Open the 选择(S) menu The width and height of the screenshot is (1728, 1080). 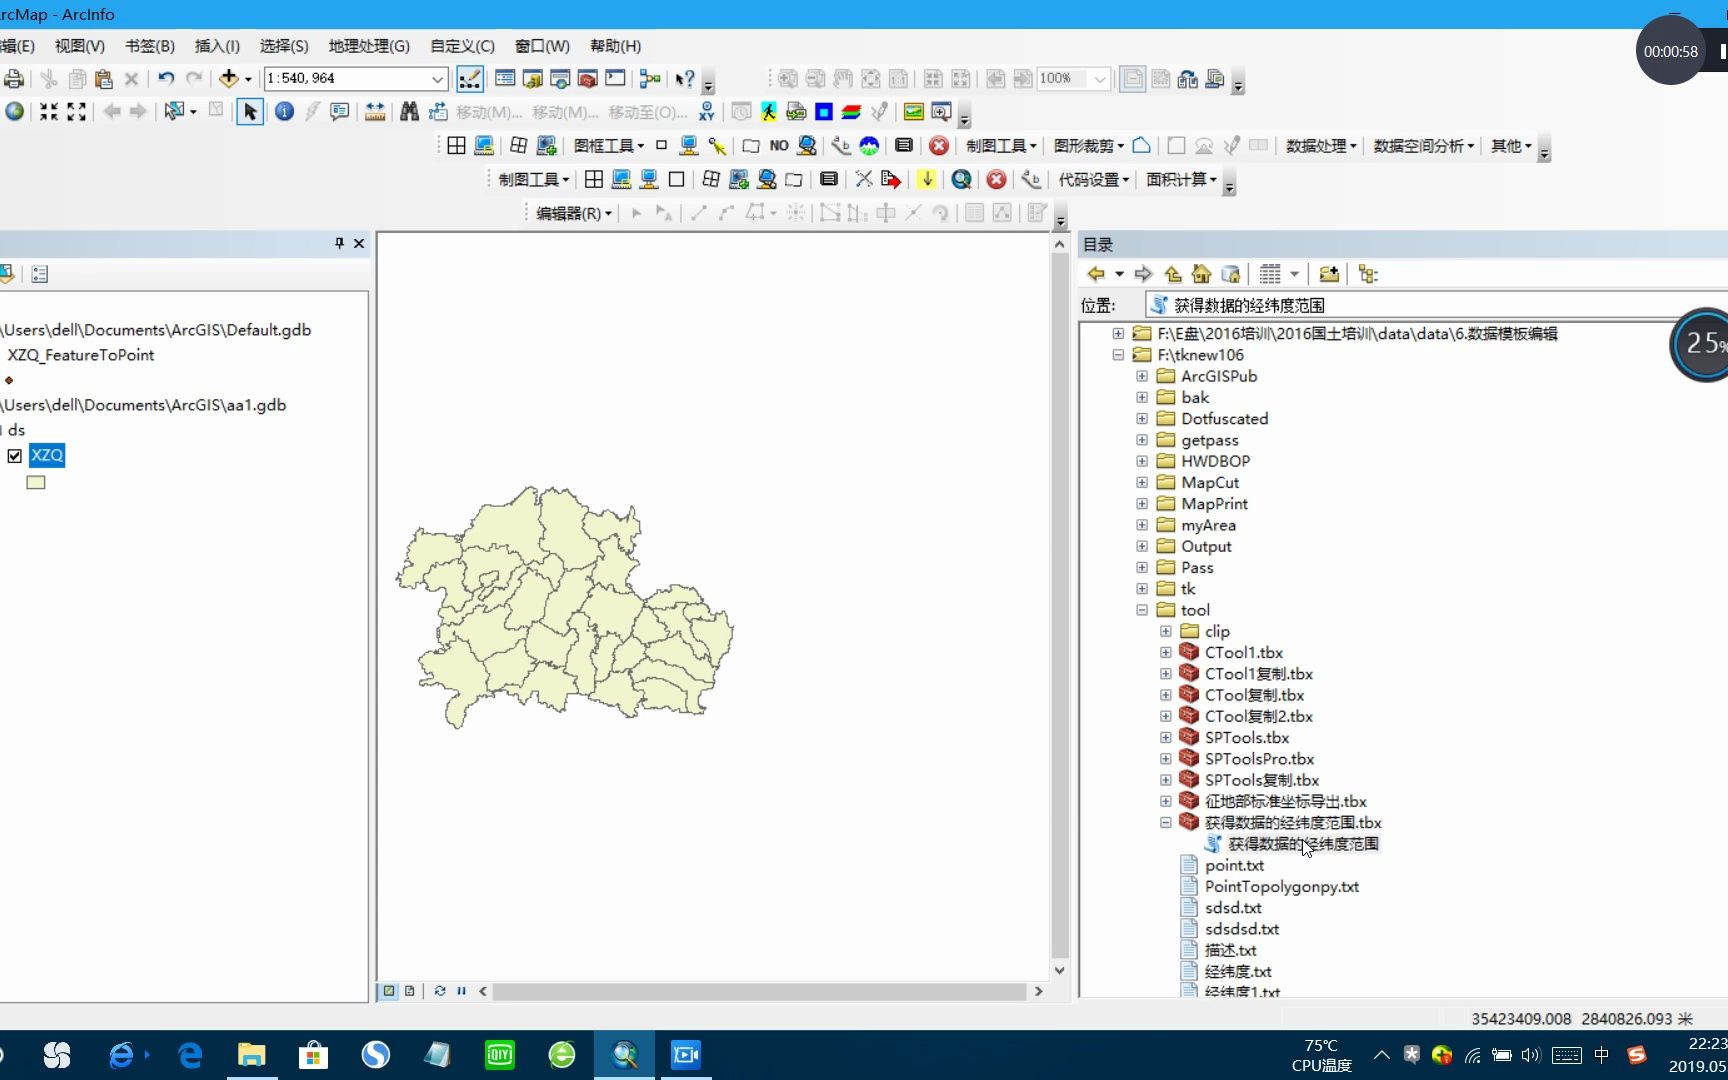coord(283,46)
